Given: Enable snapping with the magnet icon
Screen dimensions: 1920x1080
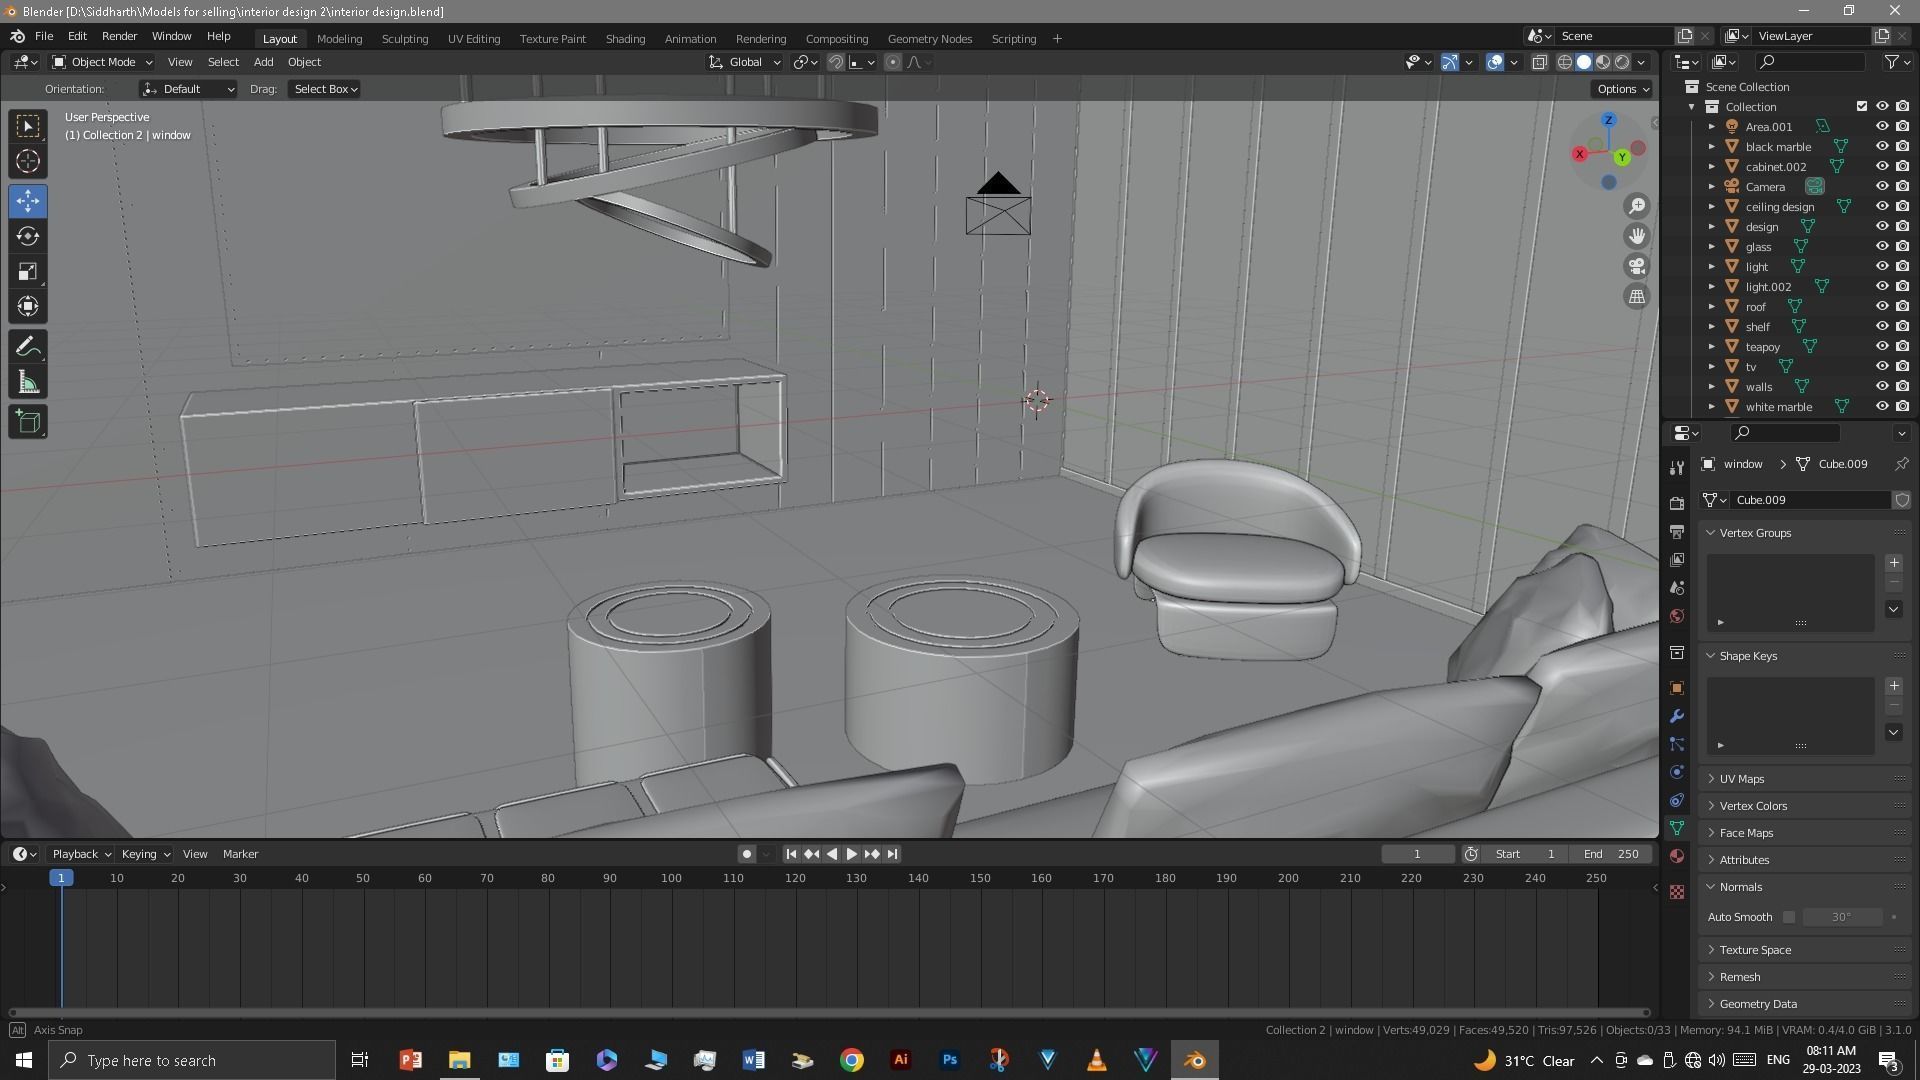Looking at the screenshot, I should [836, 62].
